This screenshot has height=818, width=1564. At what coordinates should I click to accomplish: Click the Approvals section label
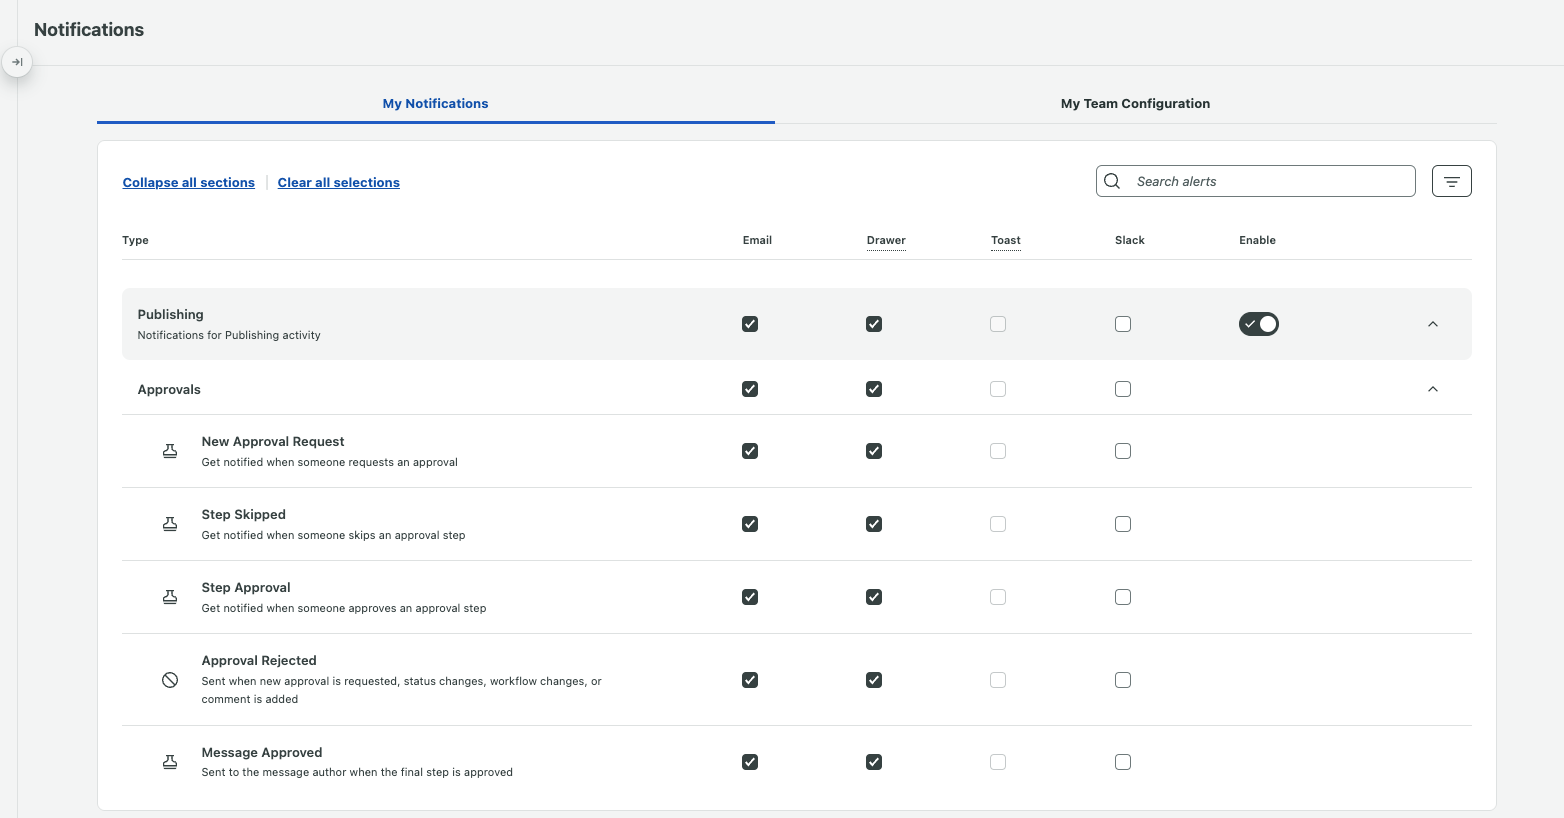point(169,389)
